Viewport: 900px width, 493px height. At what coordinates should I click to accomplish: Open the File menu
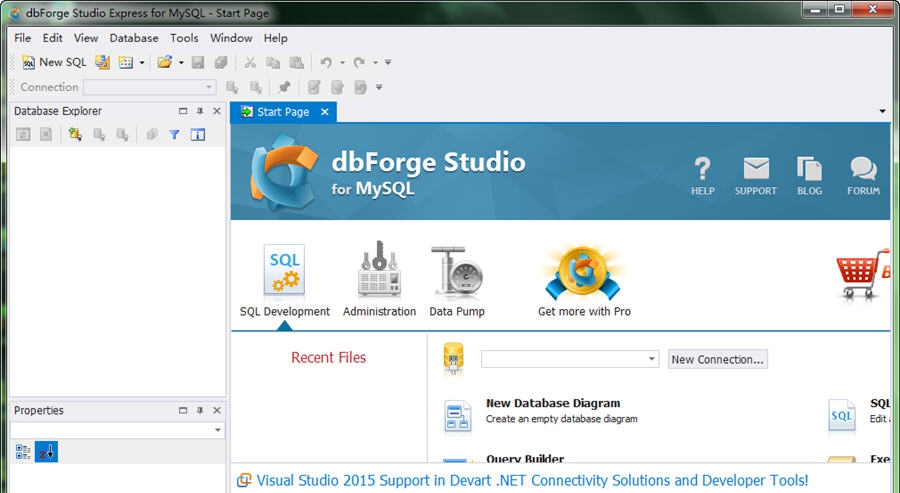click(22, 38)
